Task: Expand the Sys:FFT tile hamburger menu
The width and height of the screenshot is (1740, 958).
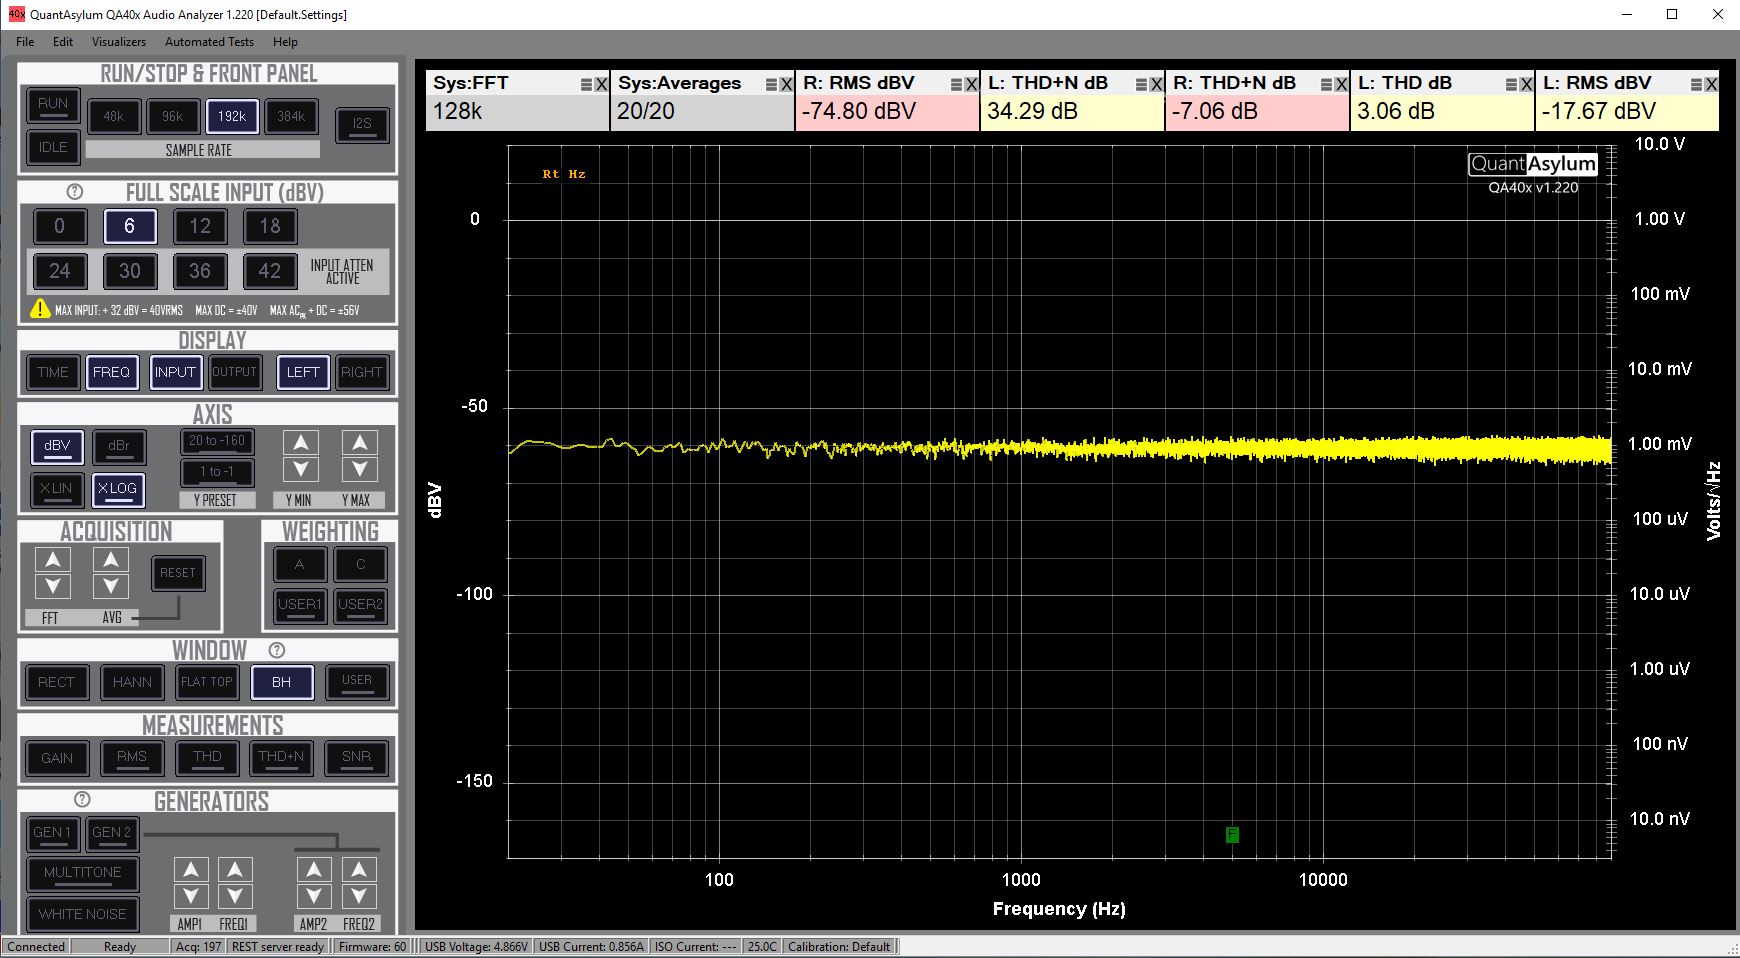Action: 586,85
